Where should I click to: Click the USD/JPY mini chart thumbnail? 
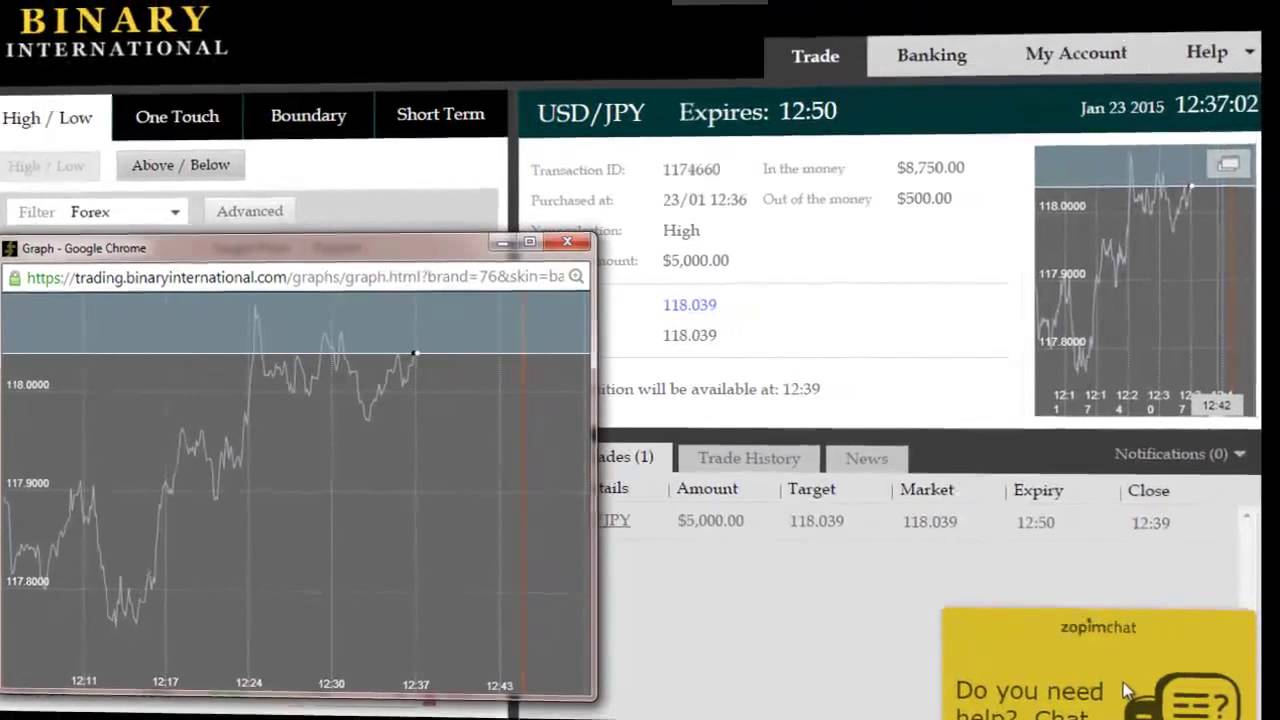coord(1145,281)
